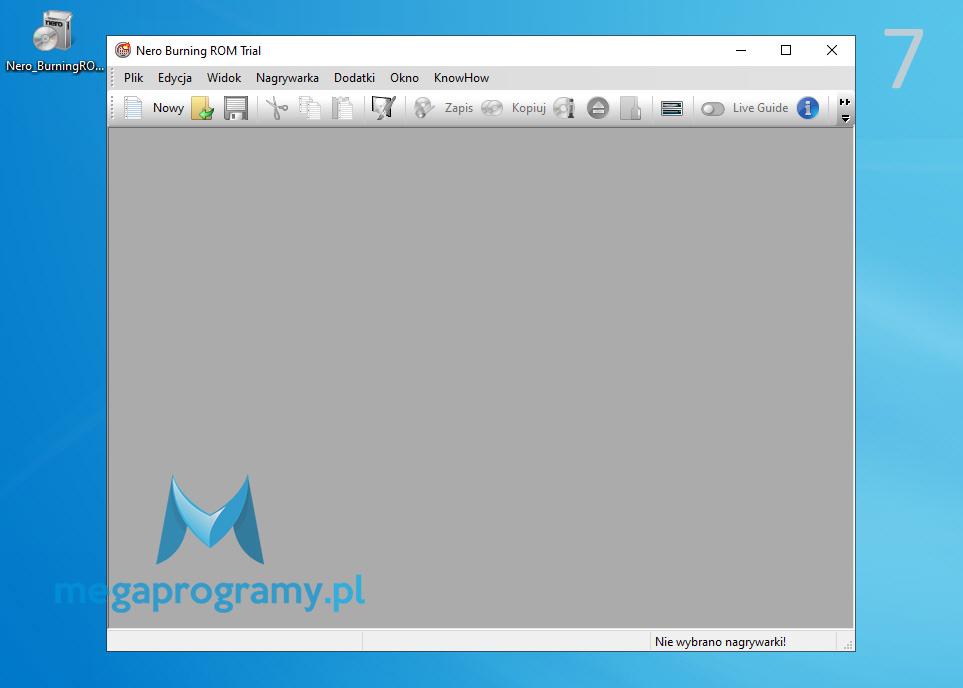Cut selection using the scissors icon
The height and width of the screenshot is (688, 963).
pyautogui.click(x=277, y=108)
